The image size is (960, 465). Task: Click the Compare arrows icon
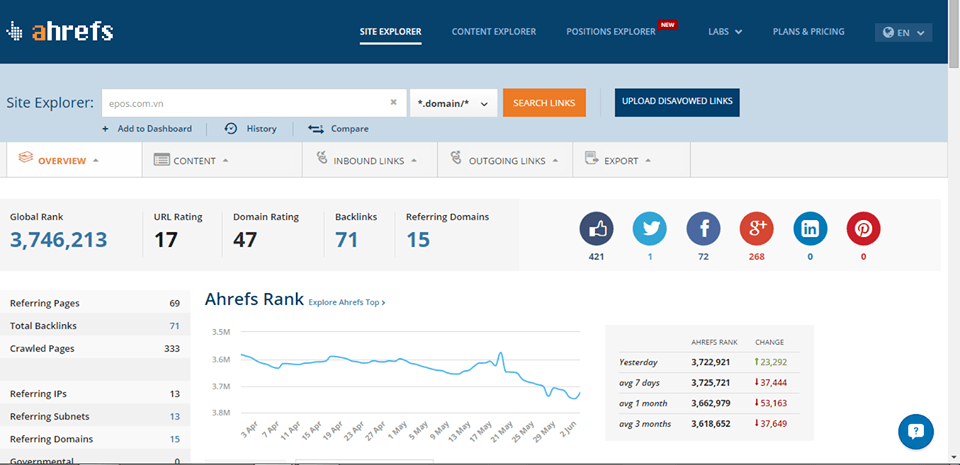(315, 129)
